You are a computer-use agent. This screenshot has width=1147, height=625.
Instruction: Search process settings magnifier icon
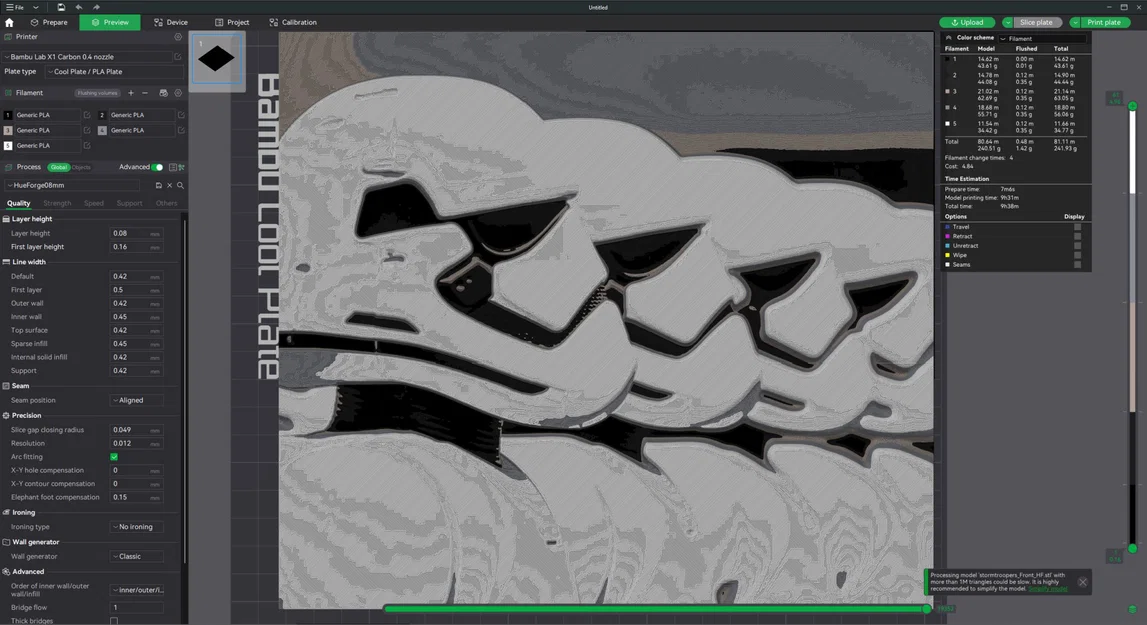(x=181, y=186)
